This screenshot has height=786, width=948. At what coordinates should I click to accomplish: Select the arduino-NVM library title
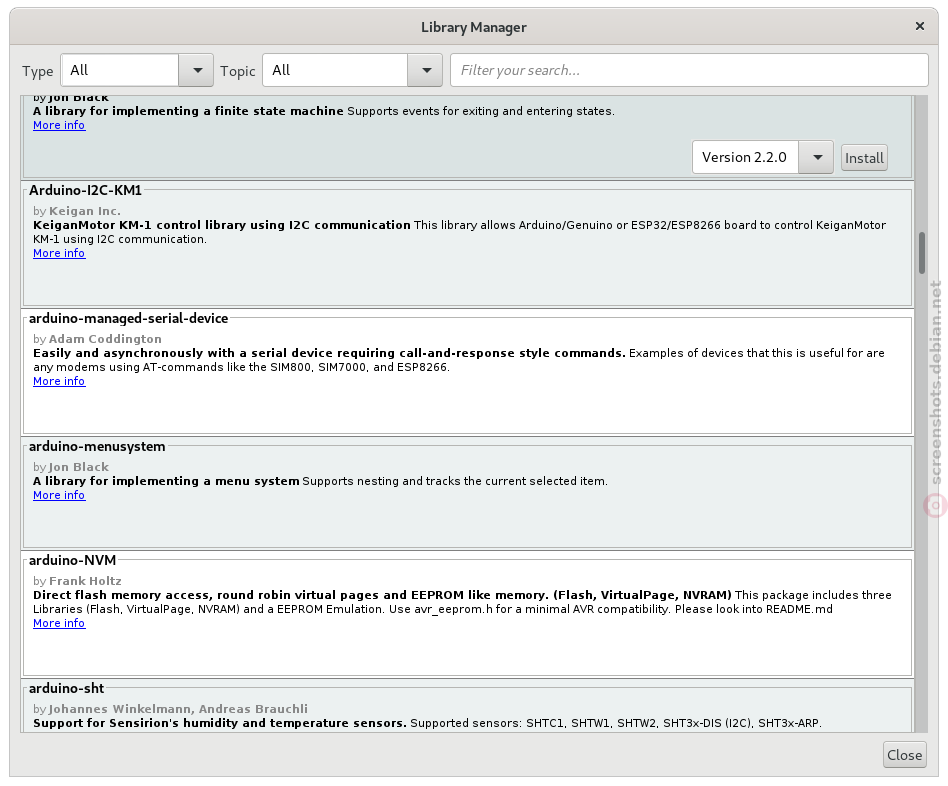coord(73,560)
